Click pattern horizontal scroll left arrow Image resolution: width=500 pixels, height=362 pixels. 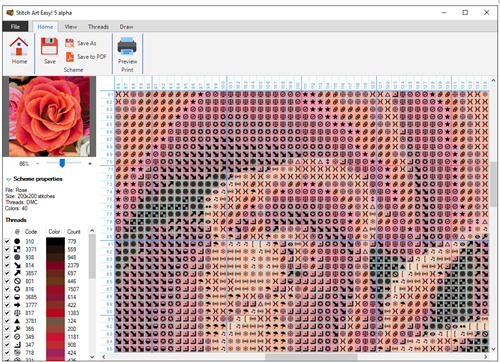[104, 357]
